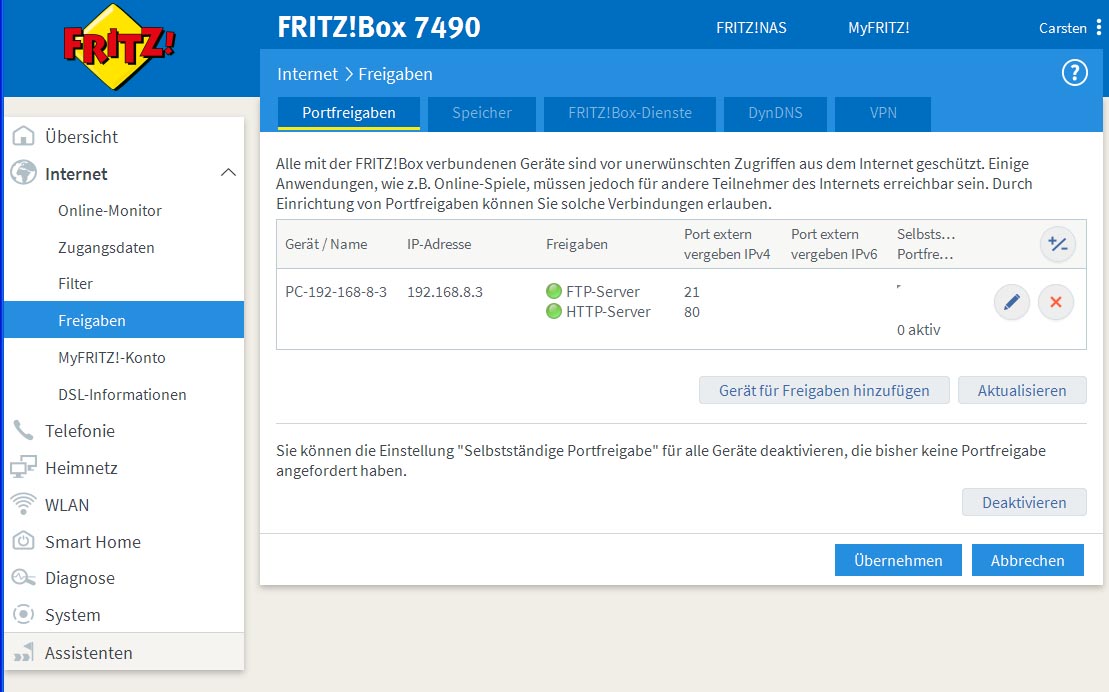Viewport: 1109px width, 692px height.
Task: Open the help question mark icon
Action: 1074,73
